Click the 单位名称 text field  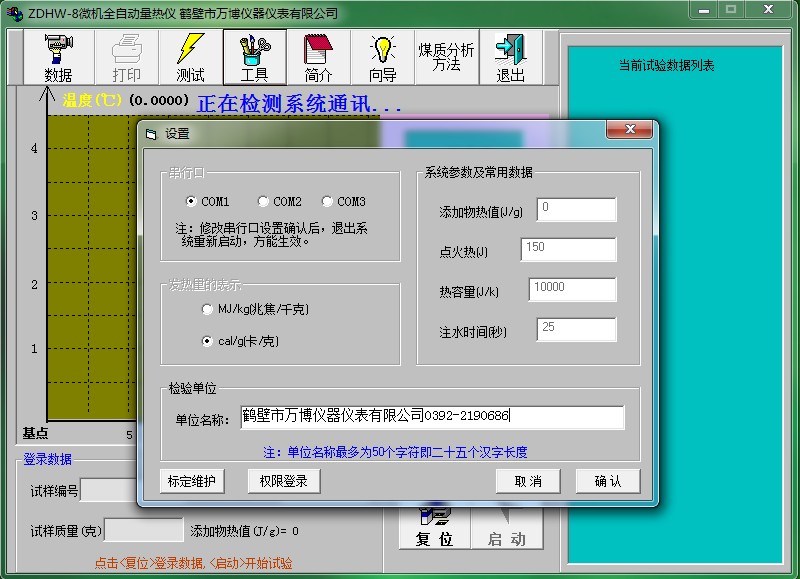click(432, 417)
